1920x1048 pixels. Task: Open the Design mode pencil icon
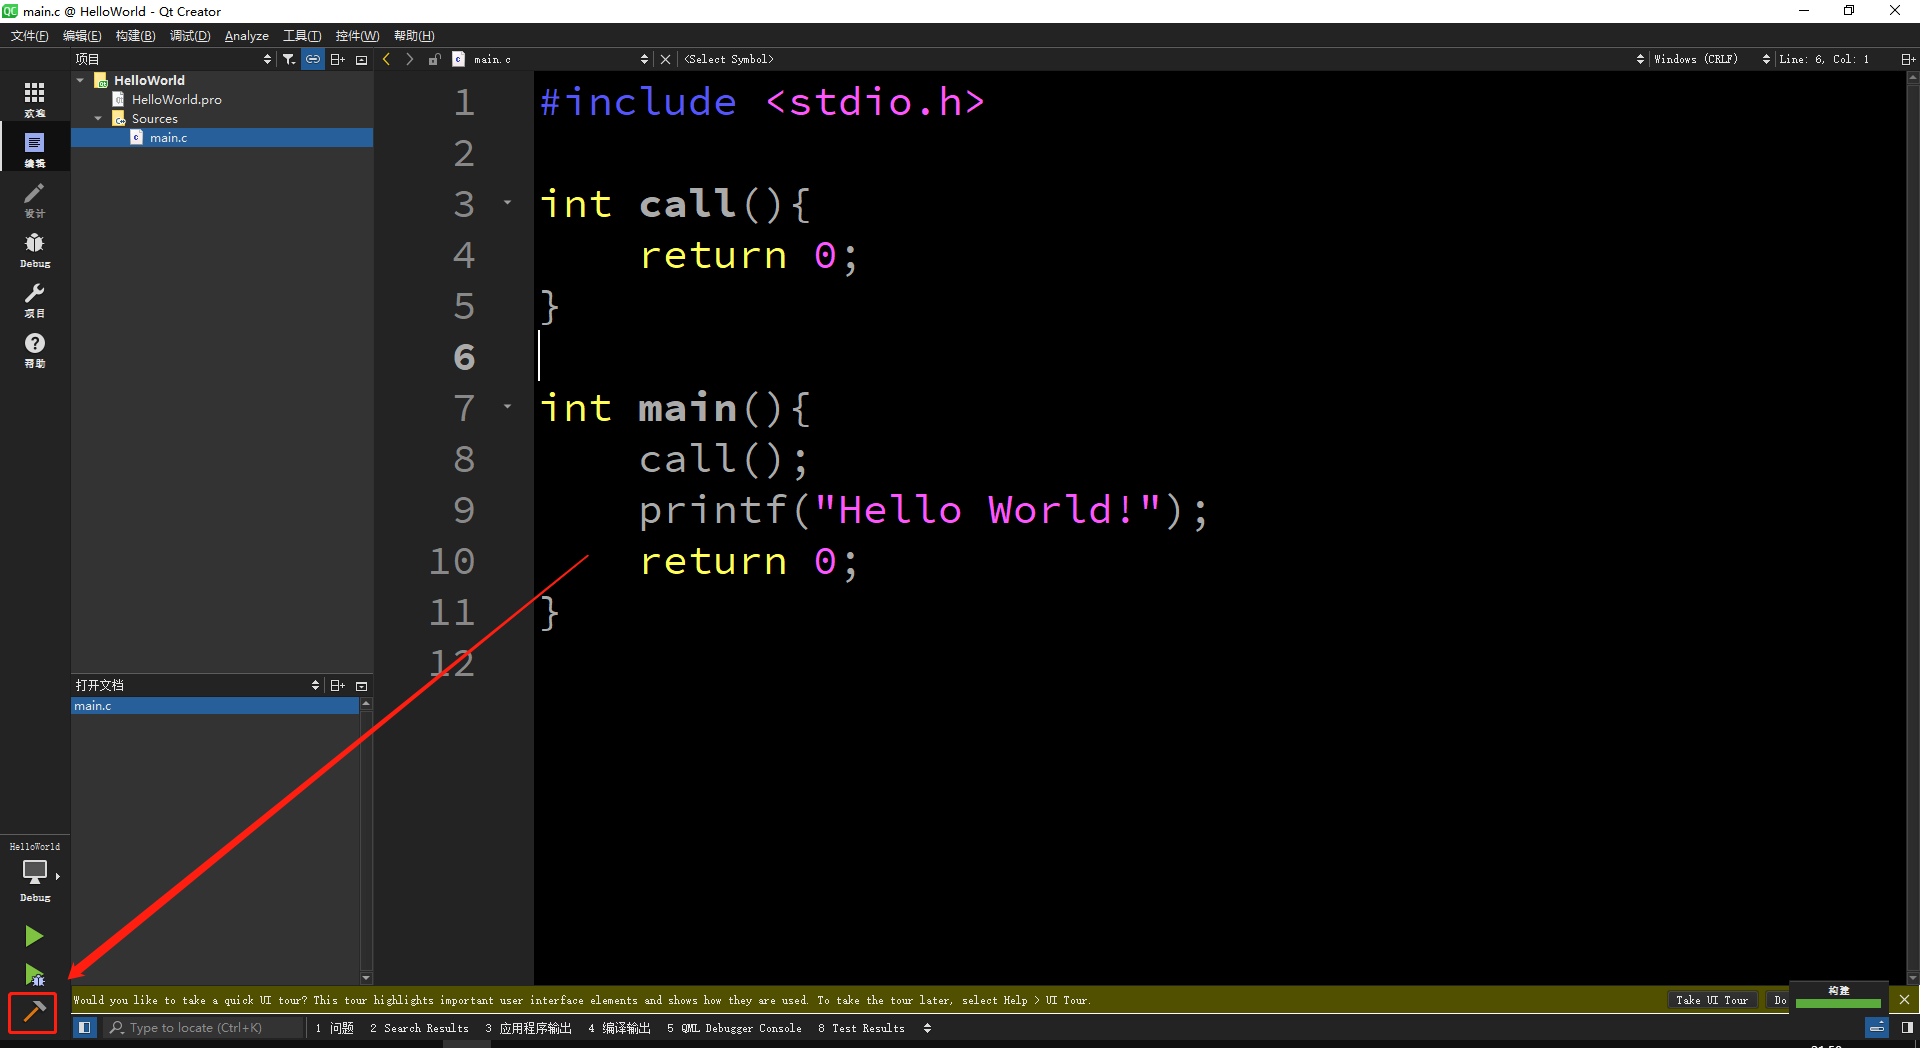pyautogui.click(x=34, y=199)
